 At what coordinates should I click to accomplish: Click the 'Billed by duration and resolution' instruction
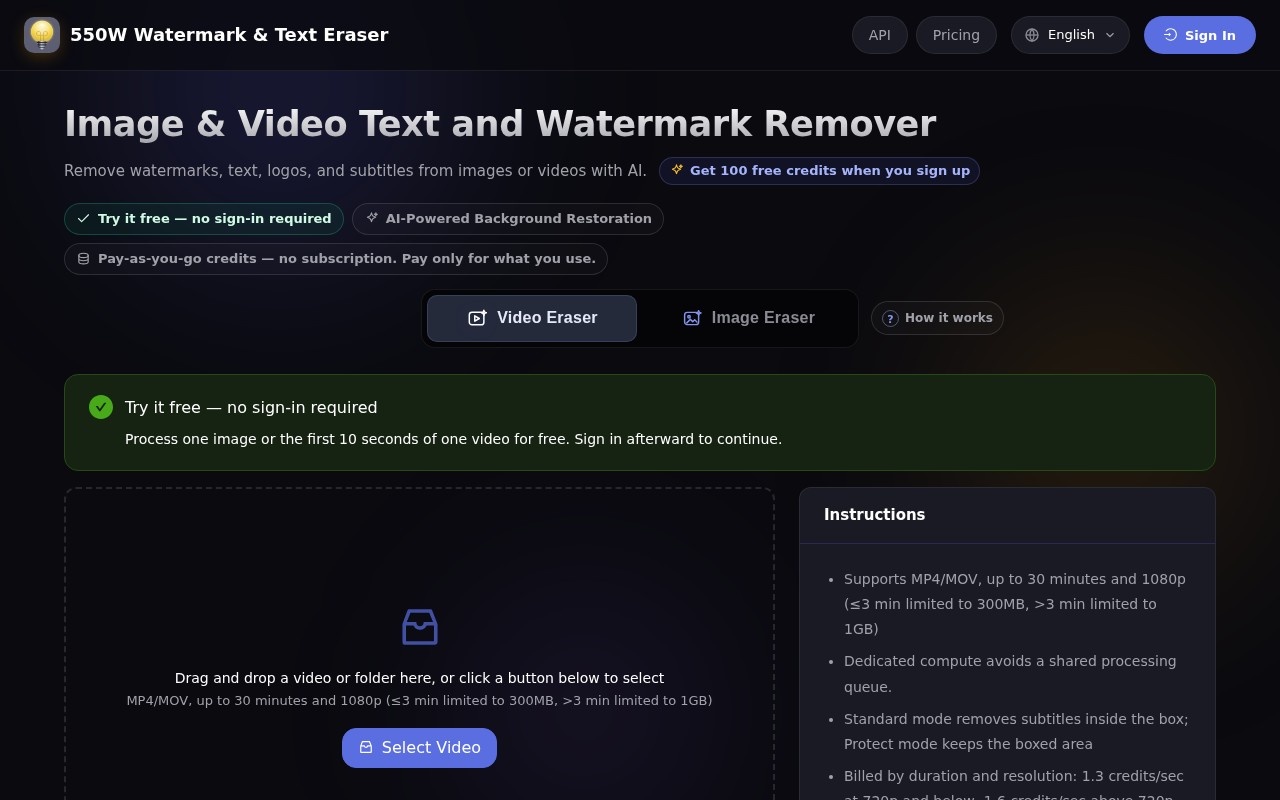(x=1014, y=786)
